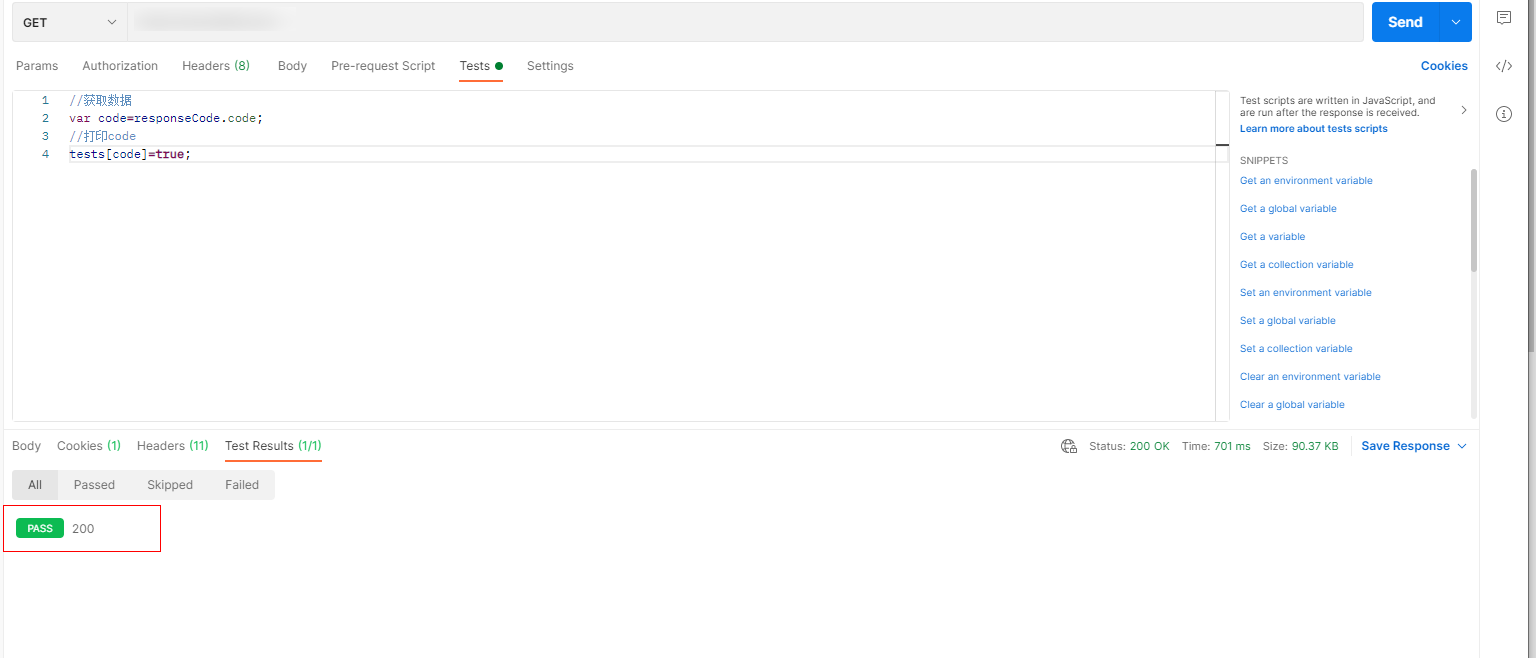
Task: Insert Clear a global variable snippet
Action: [1292, 405]
